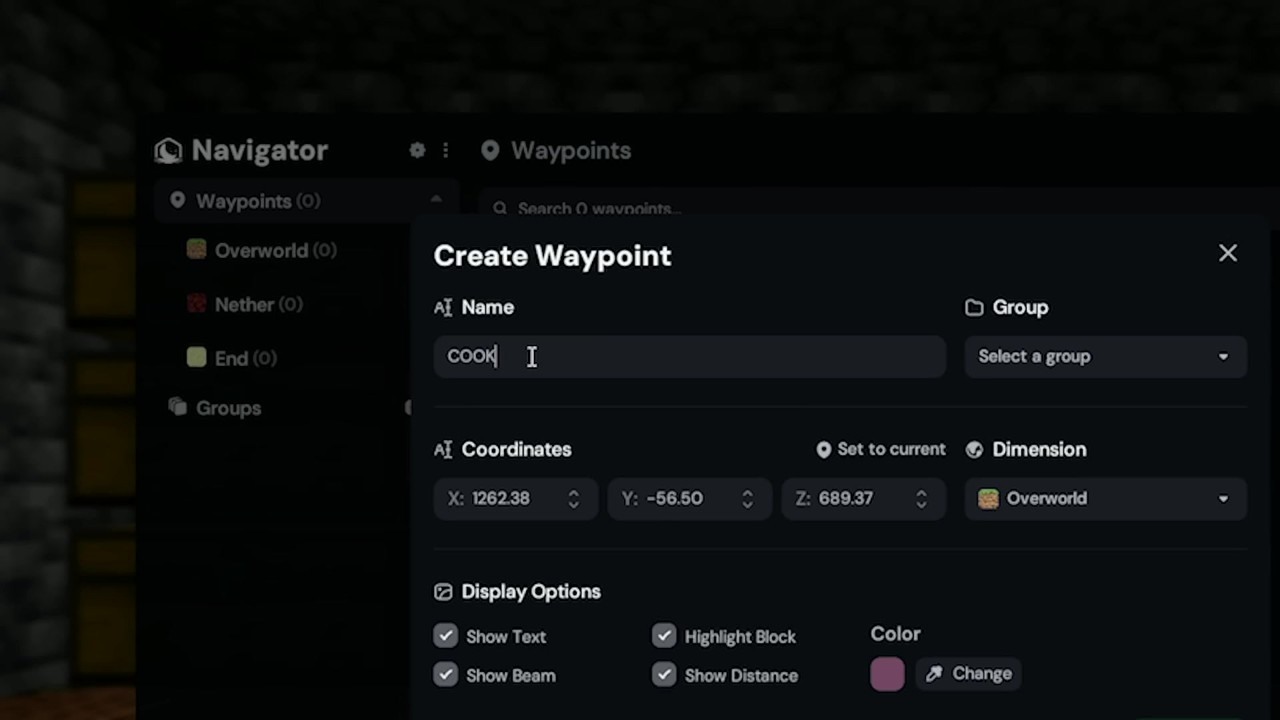Click the Navigator logo icon
Viewport: 1280px width, 720px height.
168,150
